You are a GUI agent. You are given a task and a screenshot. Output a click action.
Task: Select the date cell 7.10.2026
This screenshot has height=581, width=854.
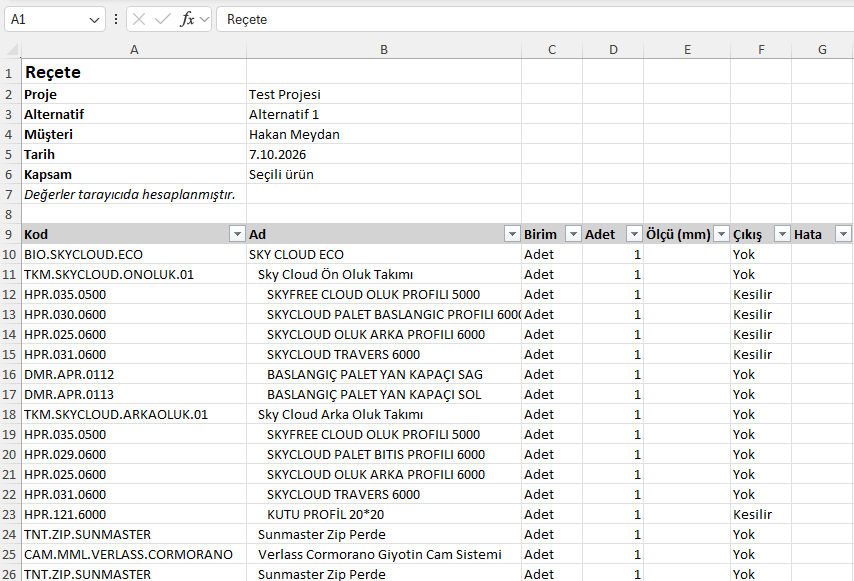(384, 155)
